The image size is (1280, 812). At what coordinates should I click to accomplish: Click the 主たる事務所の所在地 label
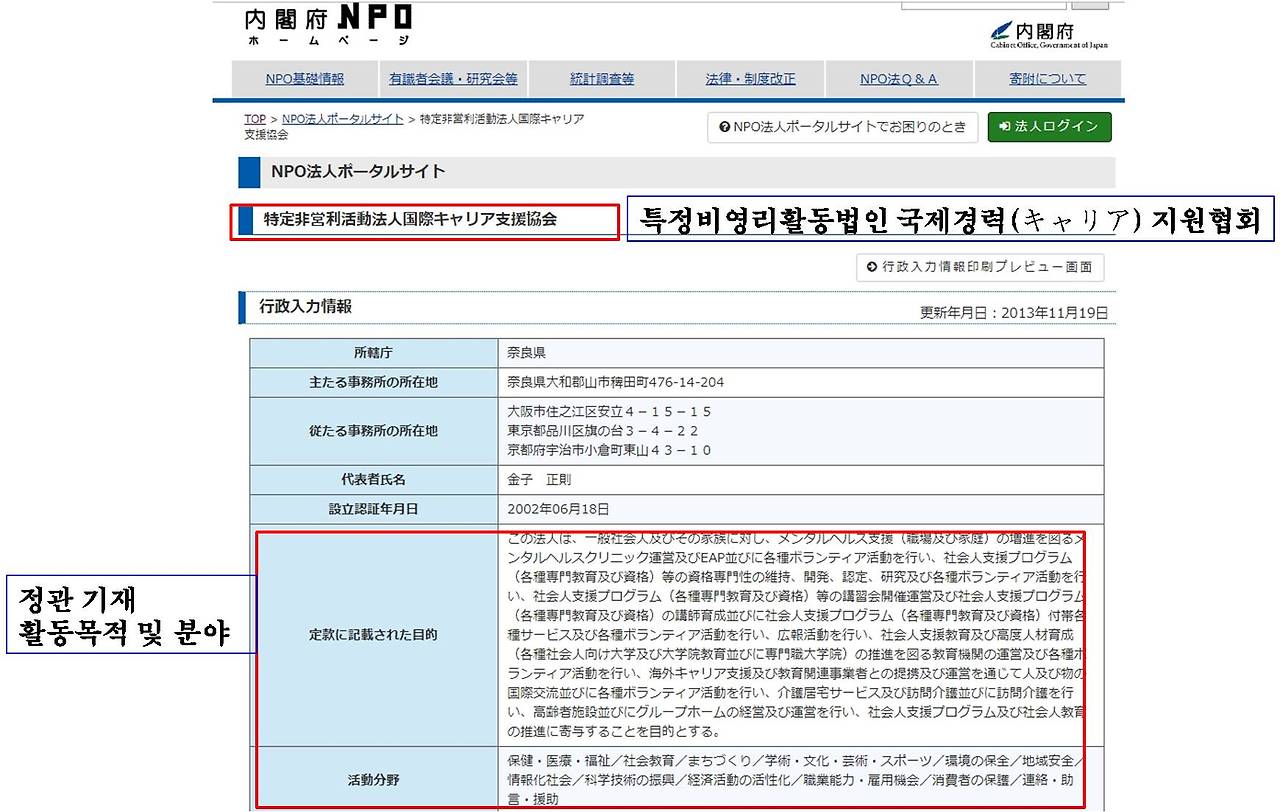374,383
